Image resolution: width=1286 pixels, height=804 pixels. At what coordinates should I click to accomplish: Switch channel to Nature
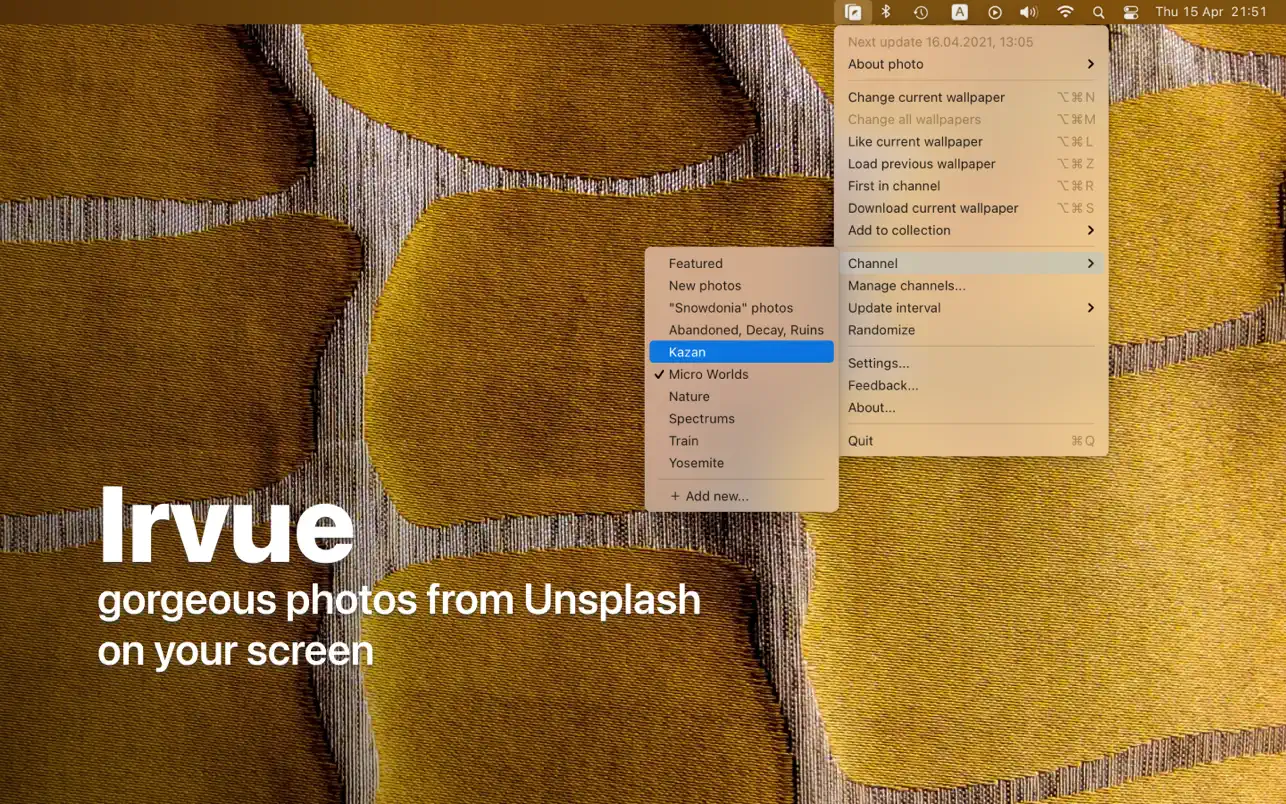coord(689,396)
